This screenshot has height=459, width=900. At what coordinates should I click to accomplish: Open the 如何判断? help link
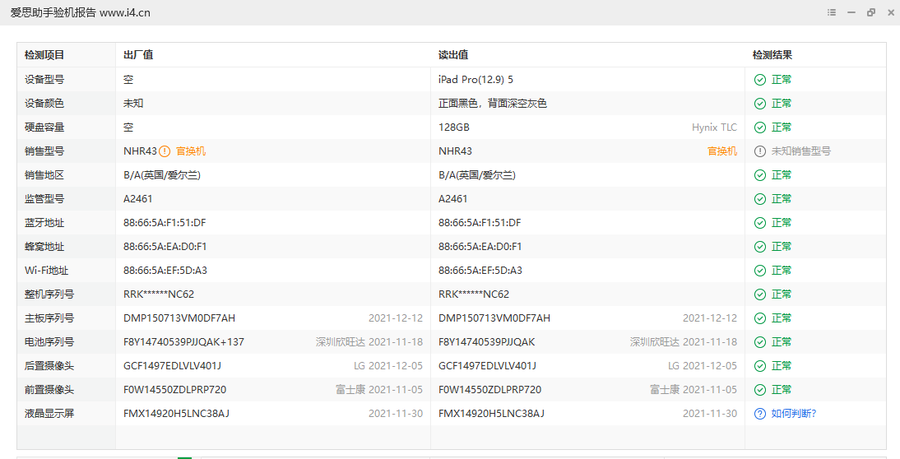pos(793,414)
